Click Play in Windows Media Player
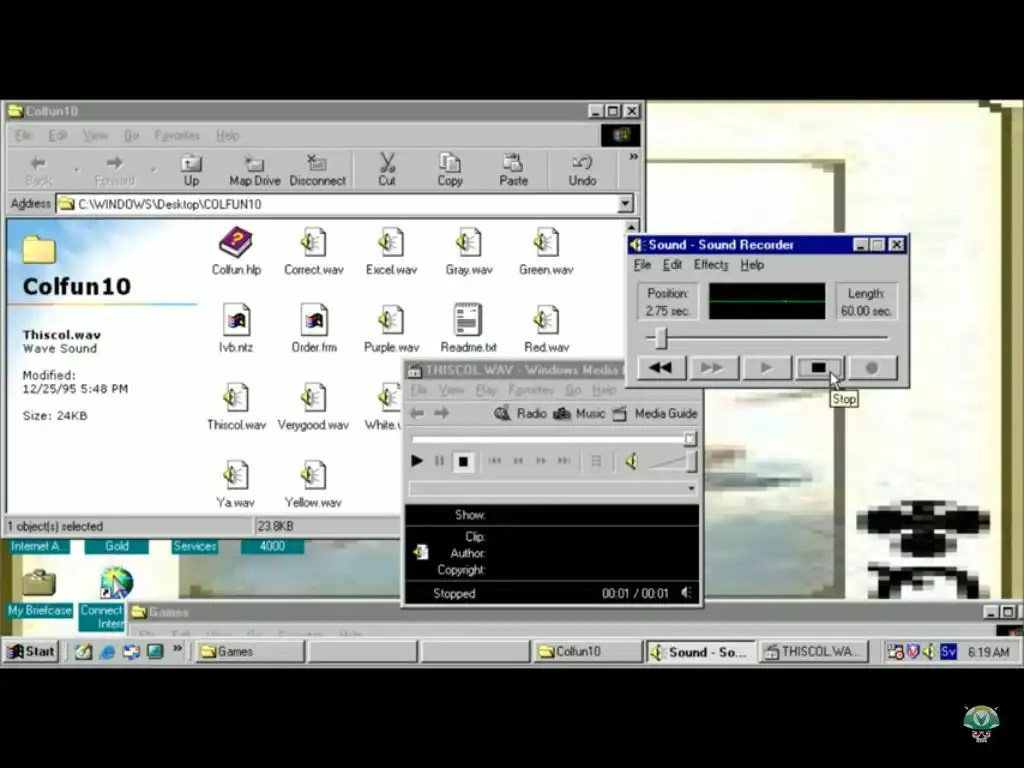The height and width of the screenshot is (768, 1024). point(417,461)
